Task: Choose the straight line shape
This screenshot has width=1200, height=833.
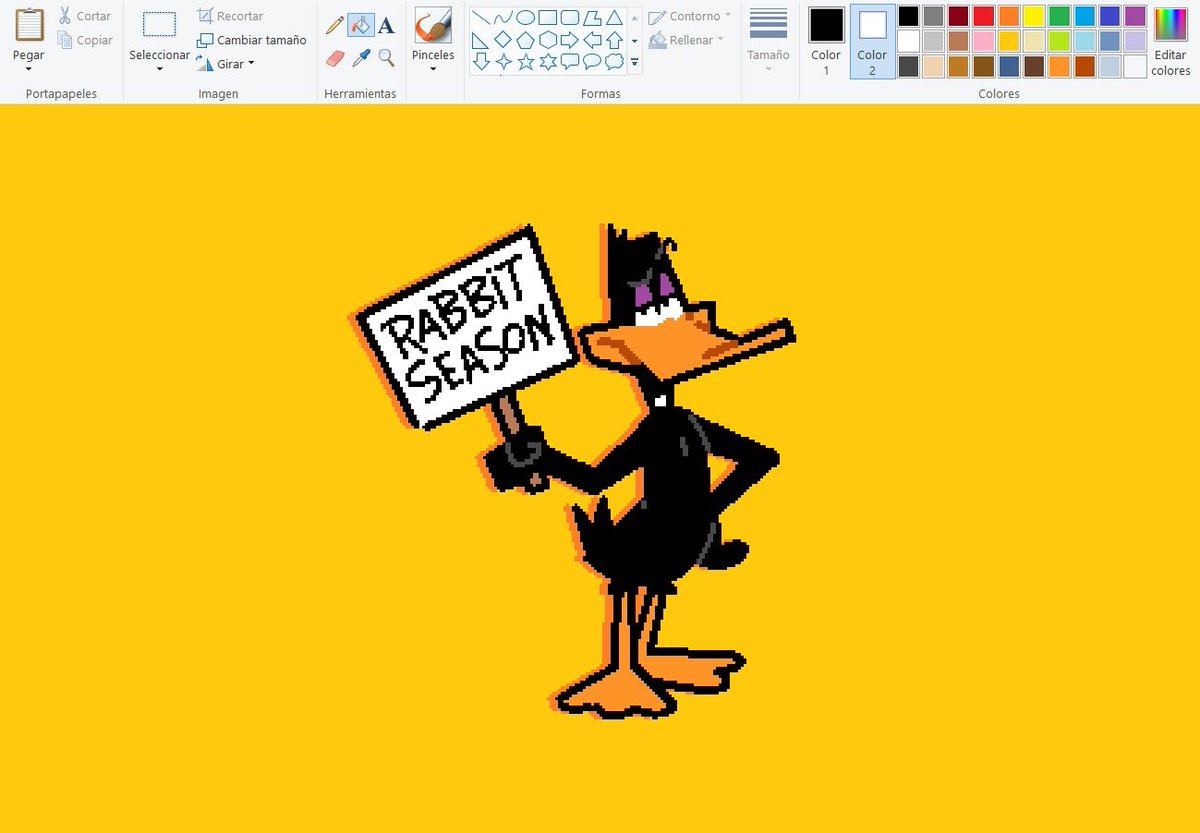Action: 482,17
